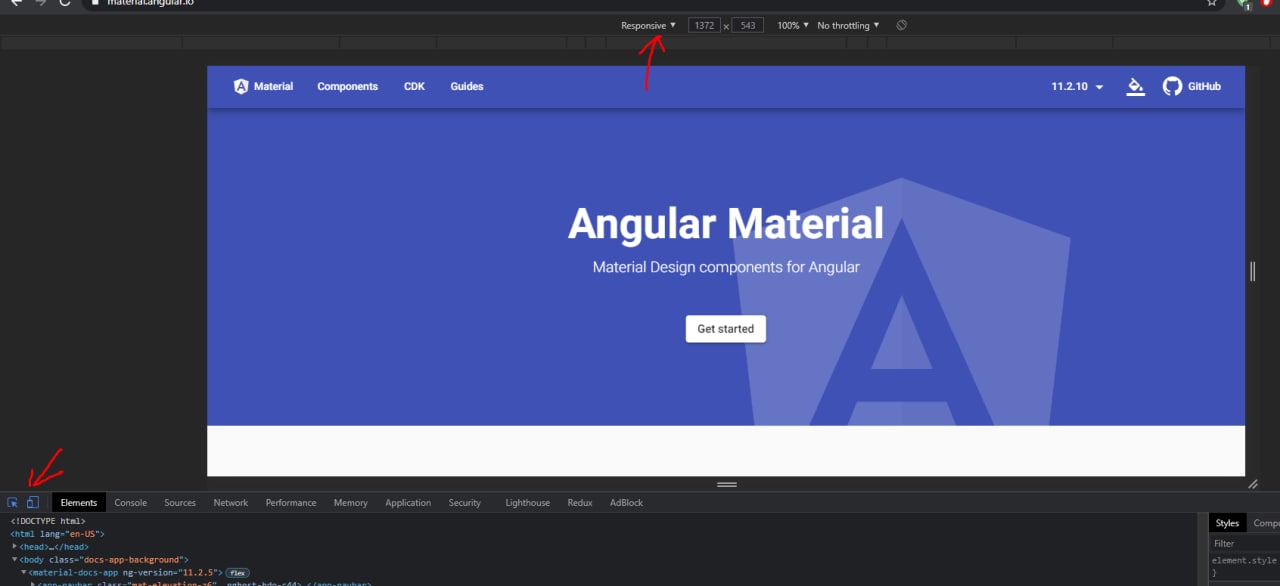1280x586 pixels.
Task: Open the No throttling dropdown
Action: coord(848,25)
